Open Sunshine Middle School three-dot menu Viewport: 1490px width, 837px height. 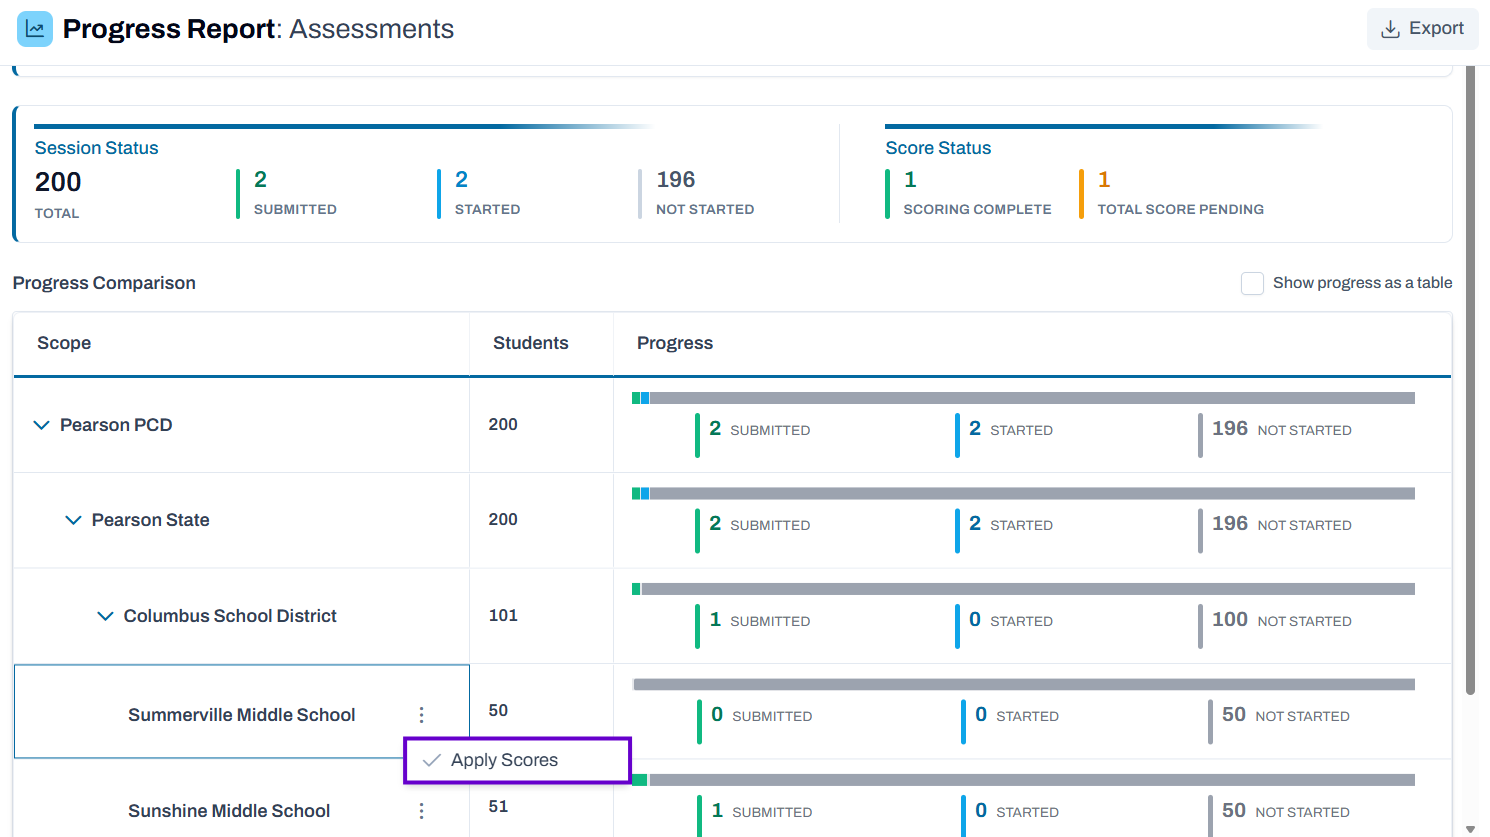click(x=421, y=811)
